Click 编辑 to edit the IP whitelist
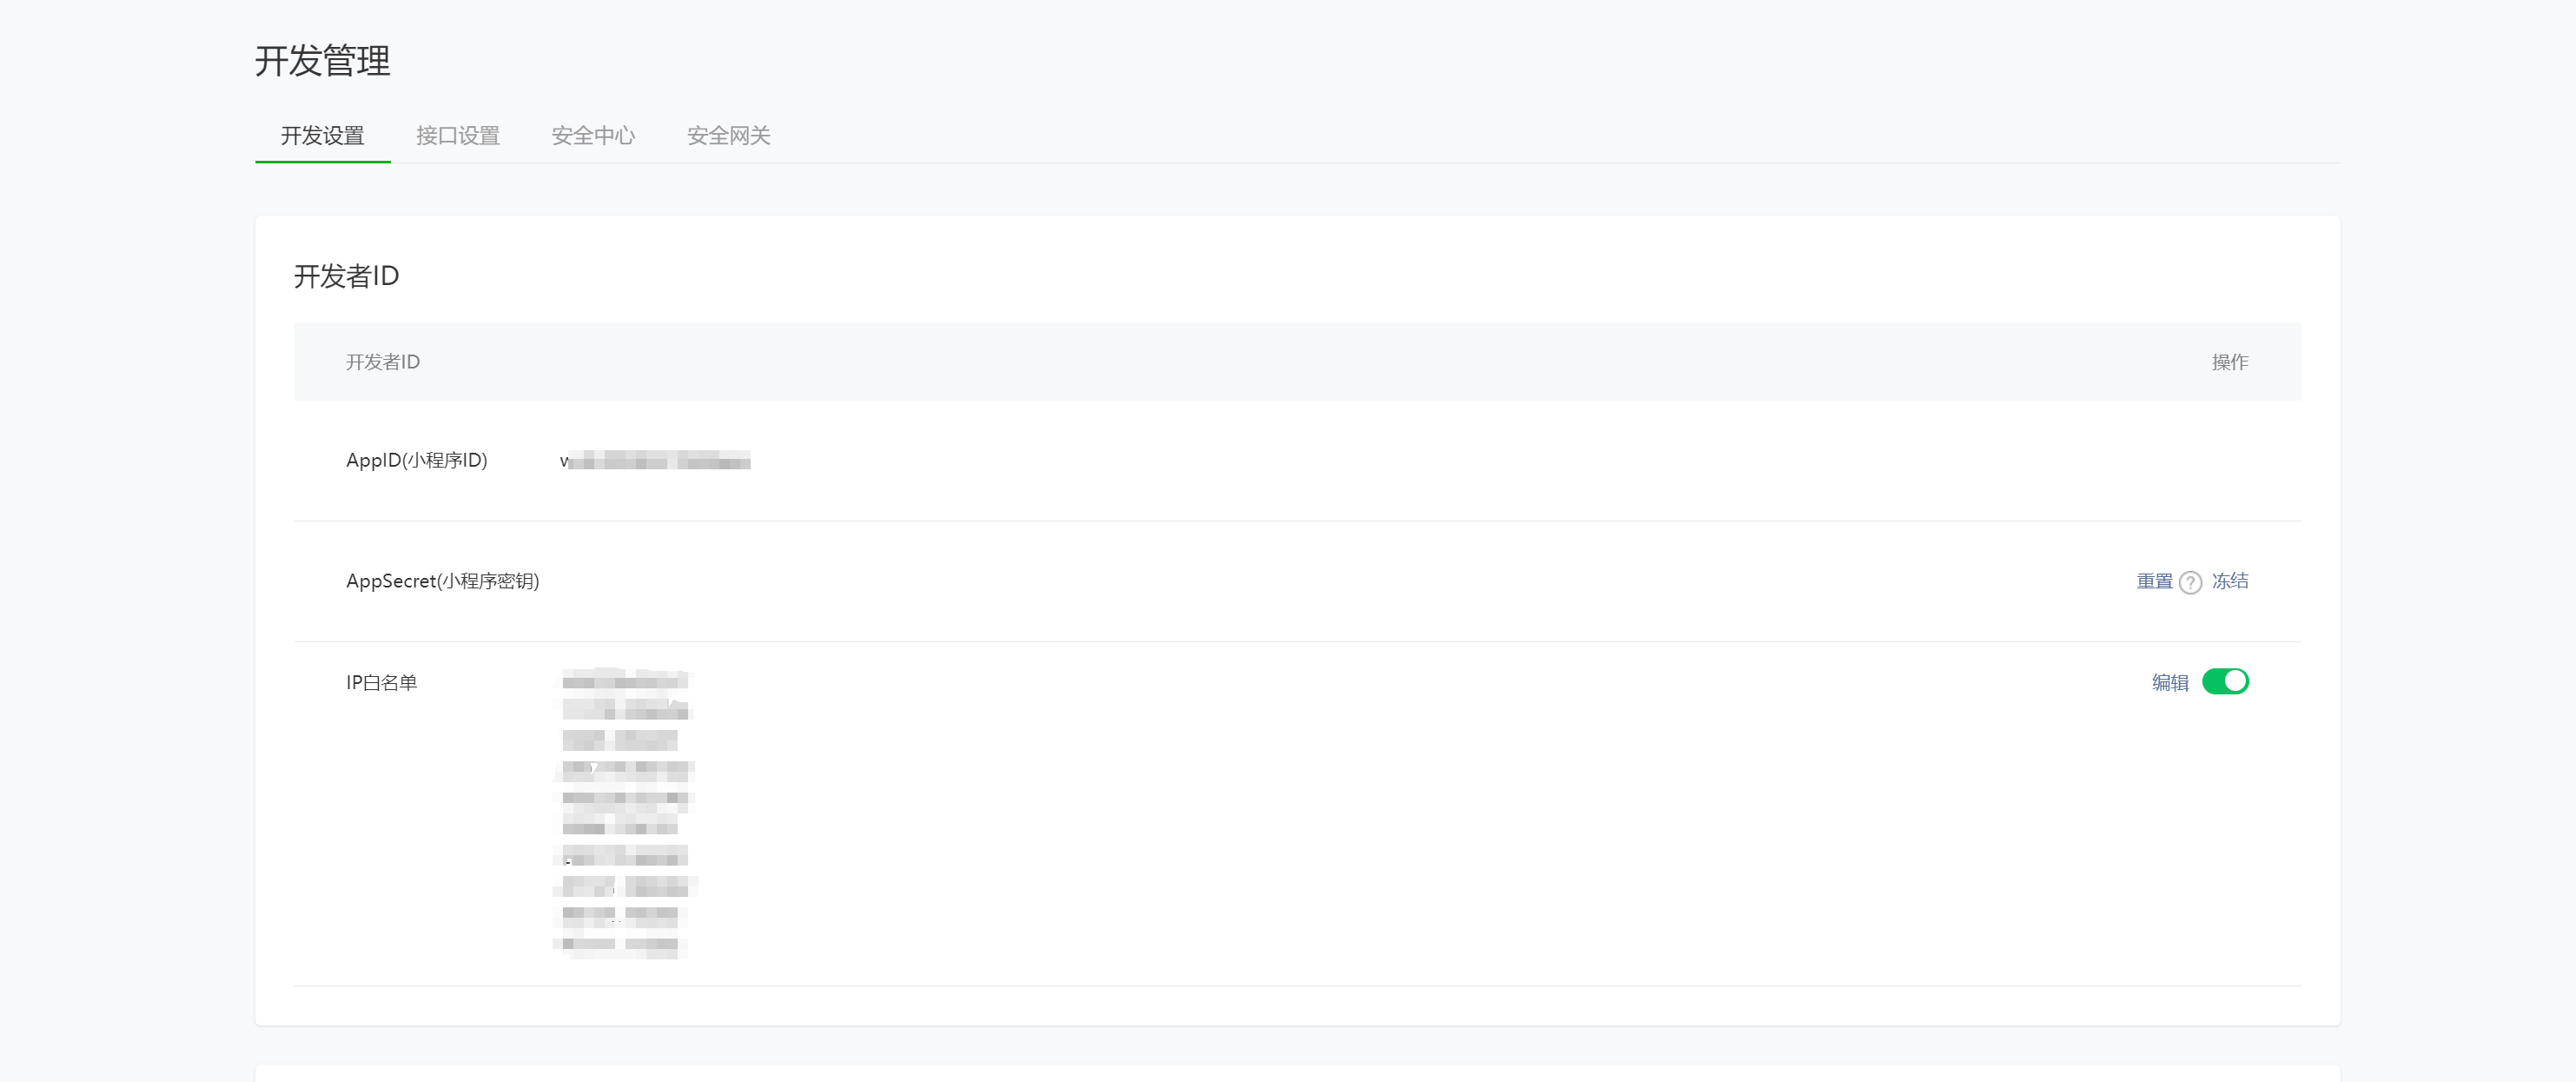Image resolution: width=2576 pixels, height=1082 pixels. pos(2170,683)
